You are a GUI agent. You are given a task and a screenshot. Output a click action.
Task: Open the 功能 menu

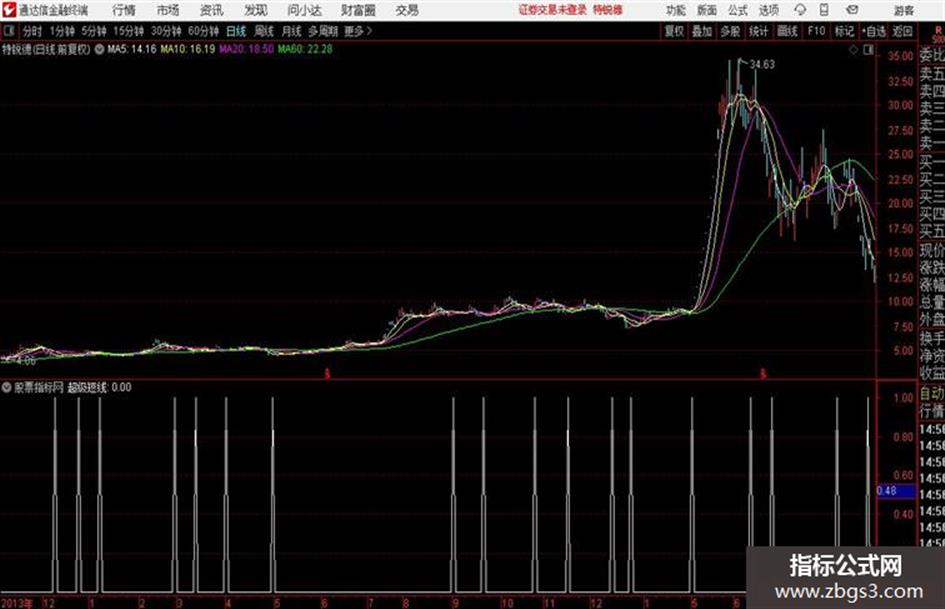coord(676,10)
